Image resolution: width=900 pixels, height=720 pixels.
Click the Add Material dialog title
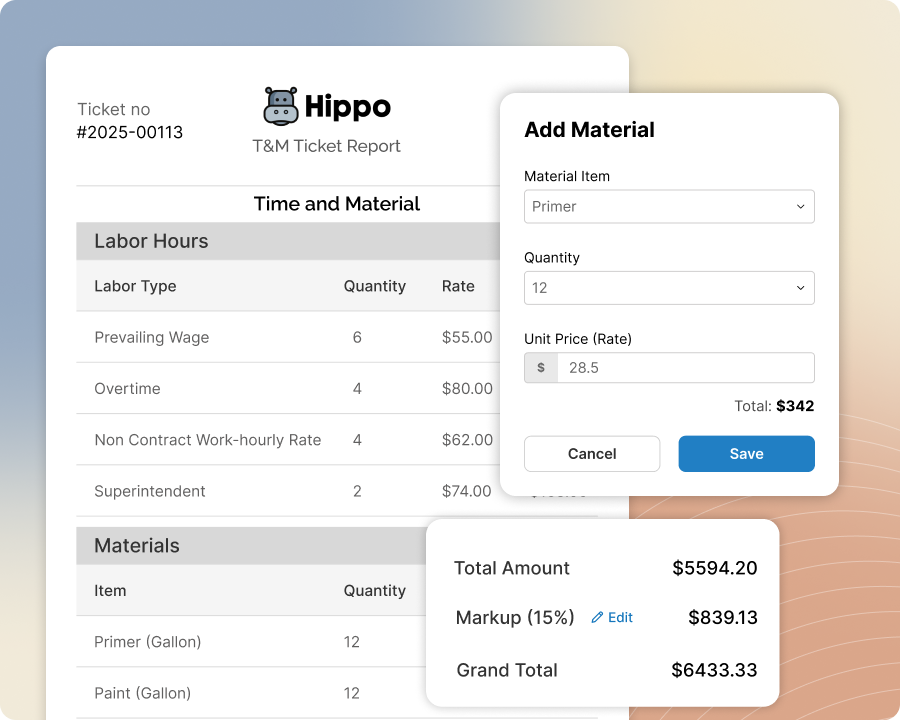pyautogui.click(x=589, y=130)
